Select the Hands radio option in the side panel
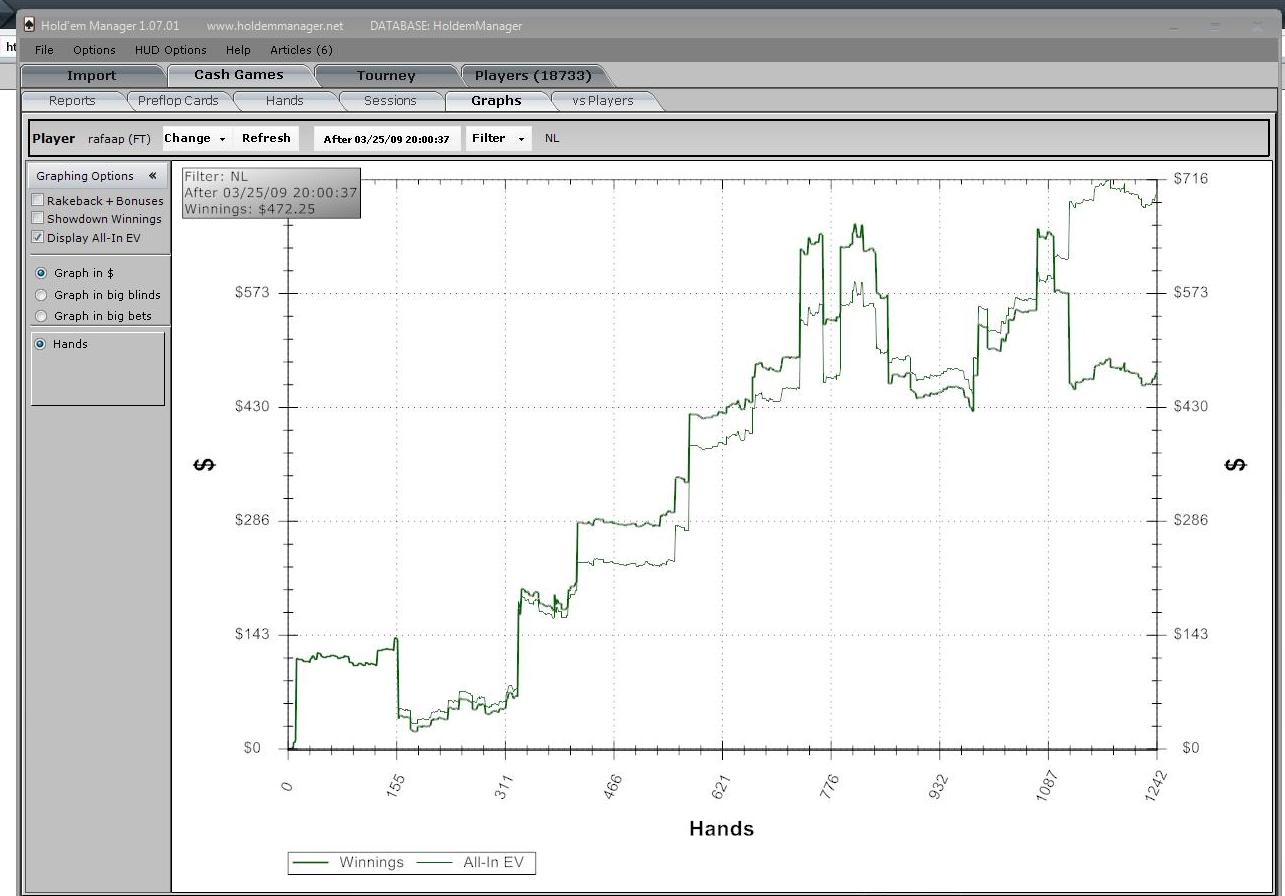 pos(41,344)
